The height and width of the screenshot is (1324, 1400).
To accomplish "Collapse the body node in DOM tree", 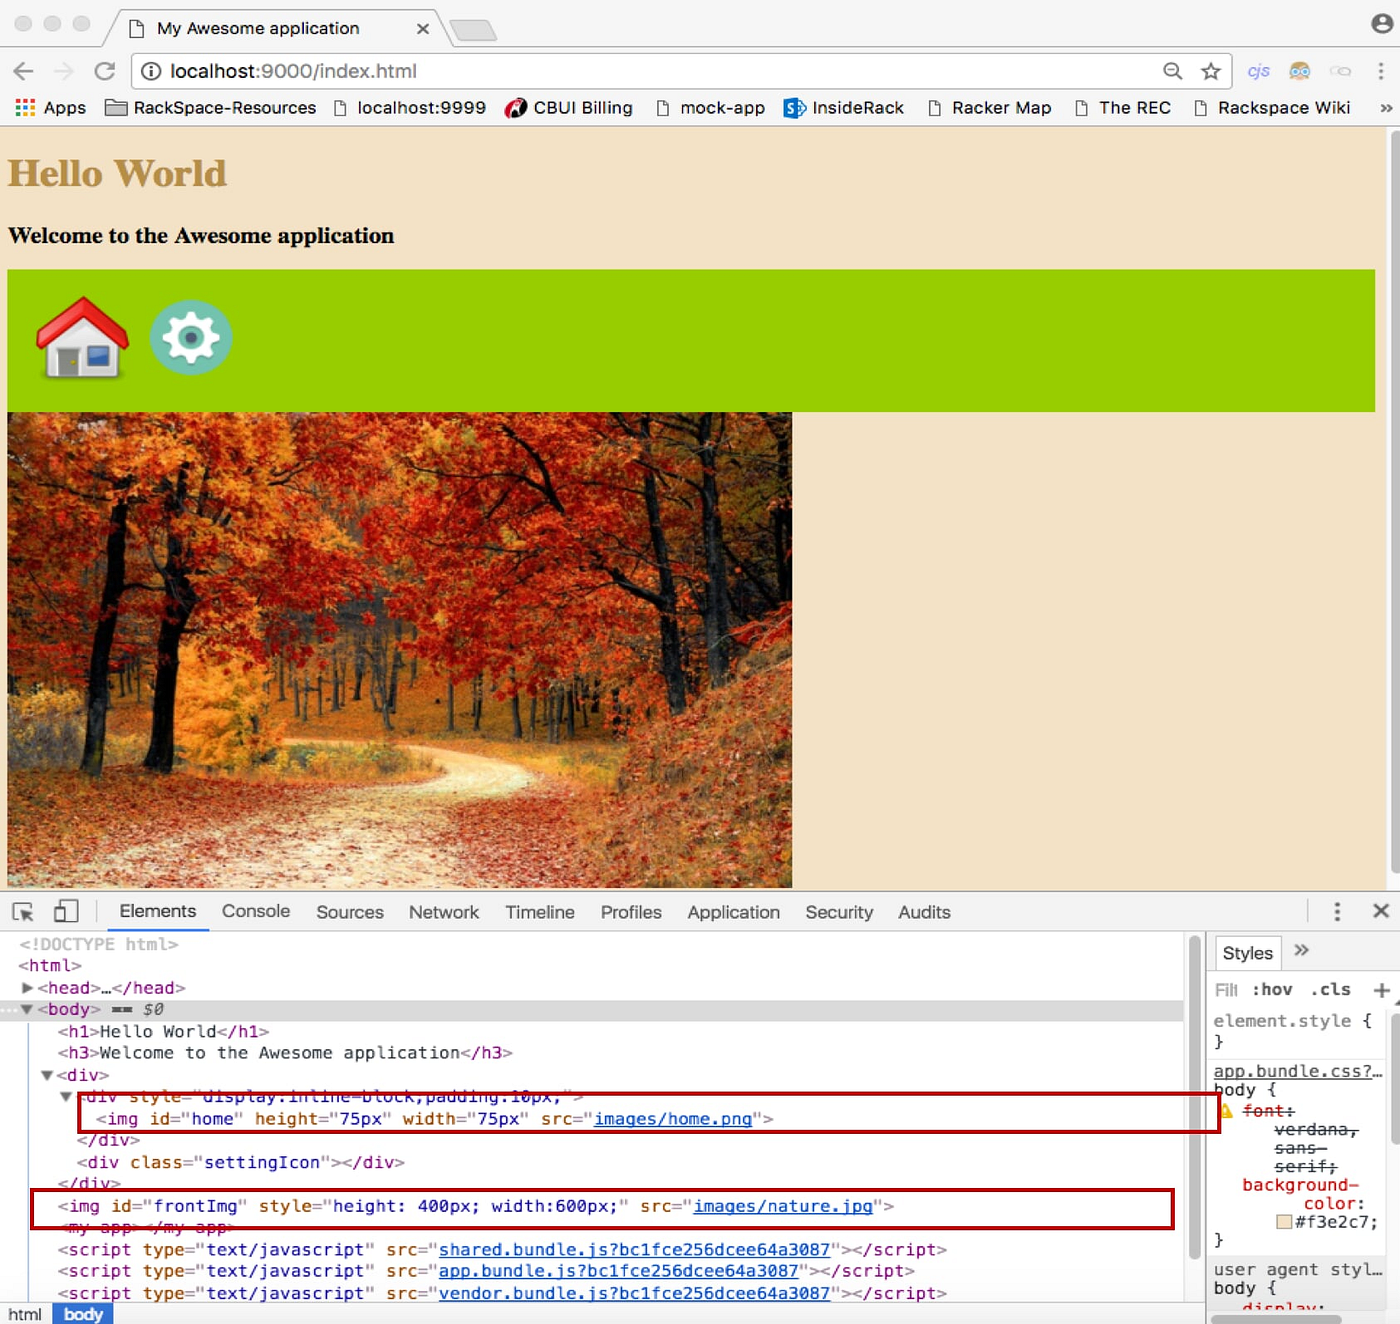I will [27, 1010].
